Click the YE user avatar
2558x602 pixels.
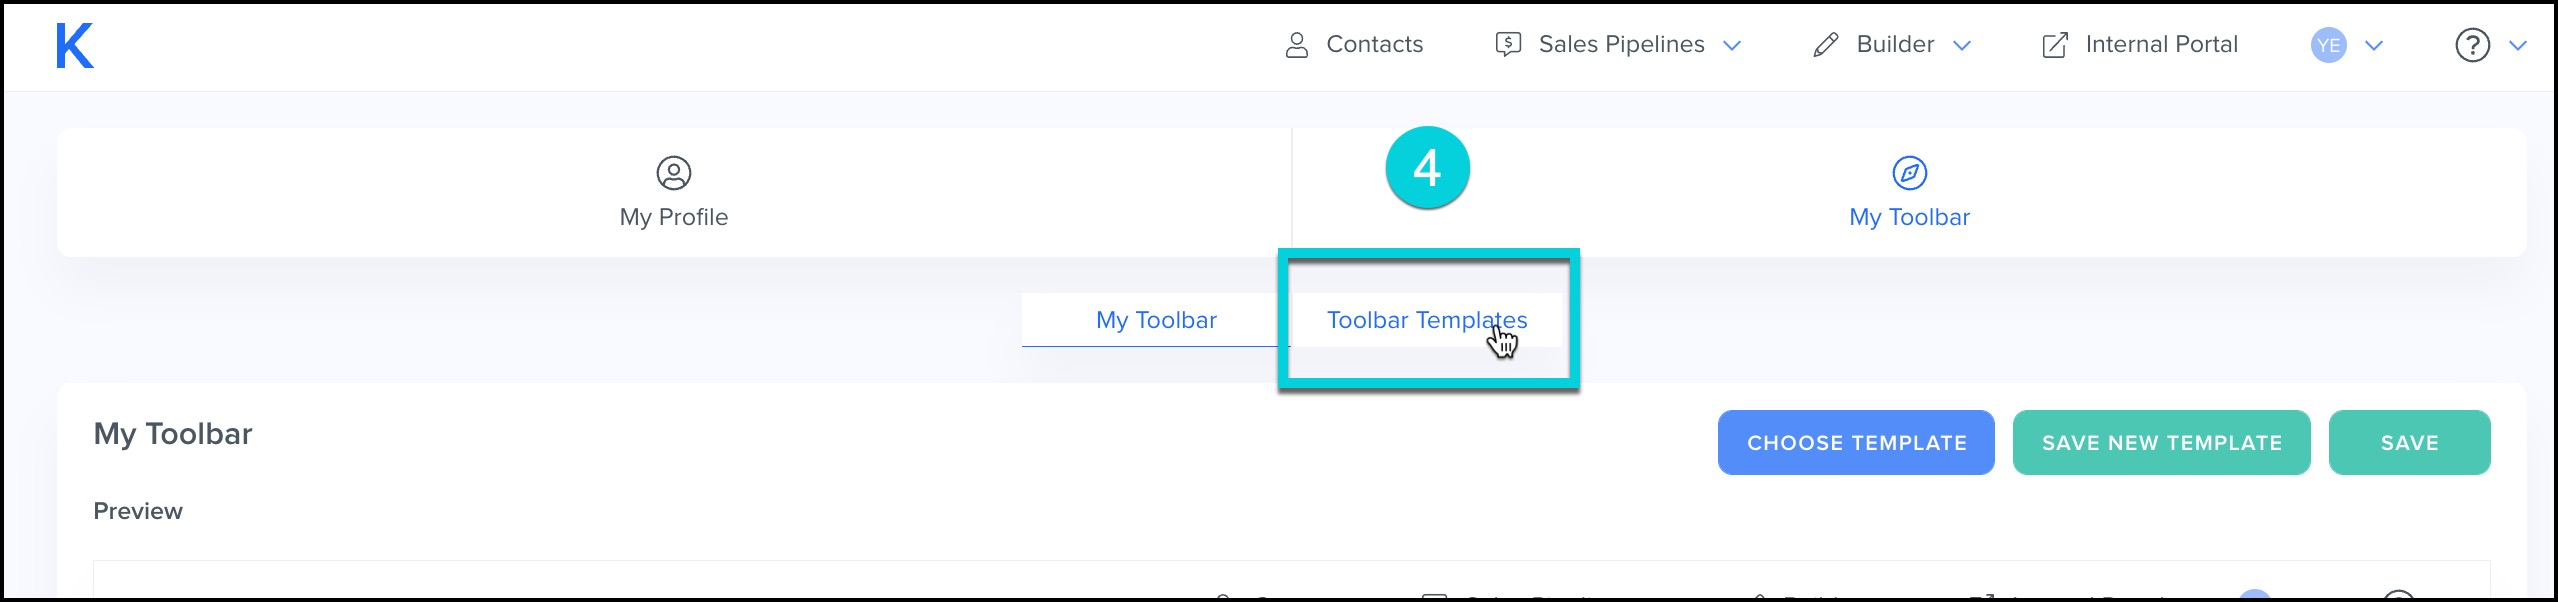click(x=2328, y=45)
